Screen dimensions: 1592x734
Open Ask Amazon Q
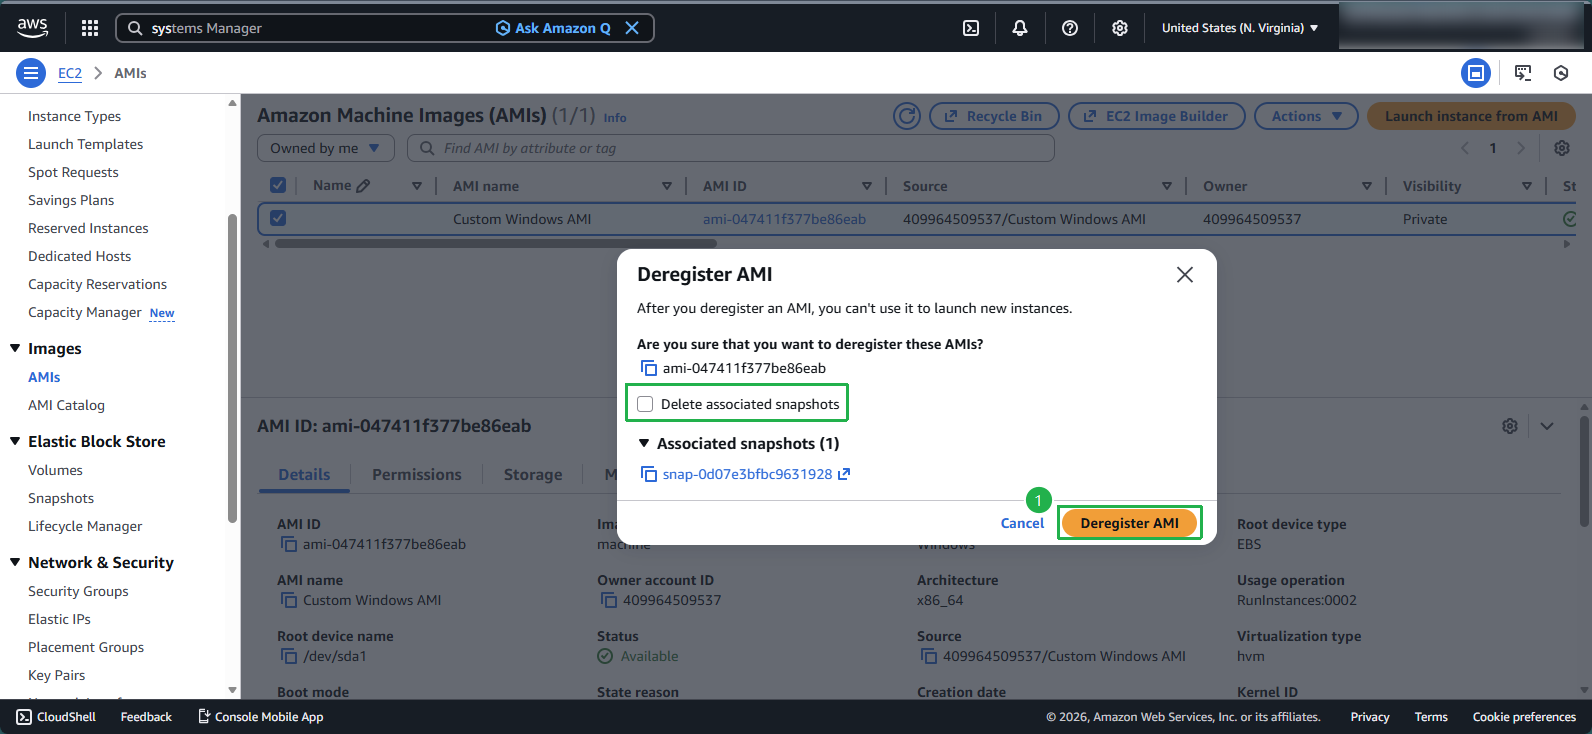tap(553, 28)
